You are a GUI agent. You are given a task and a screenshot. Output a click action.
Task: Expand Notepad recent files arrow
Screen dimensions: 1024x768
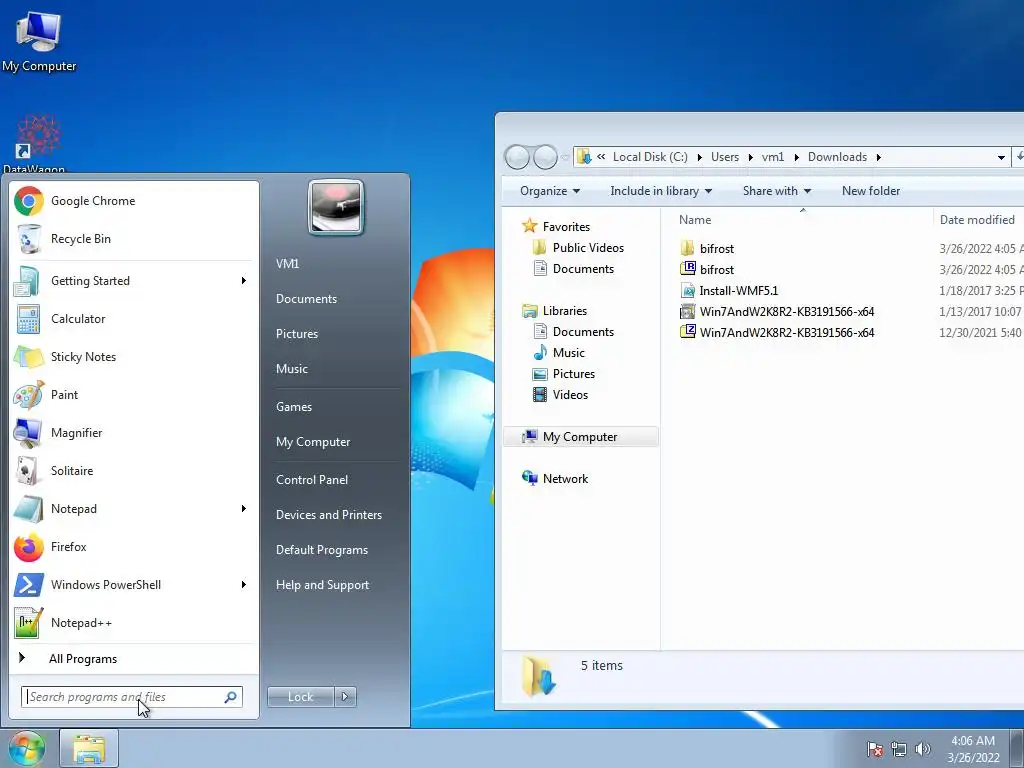click(x=244, y=509)
